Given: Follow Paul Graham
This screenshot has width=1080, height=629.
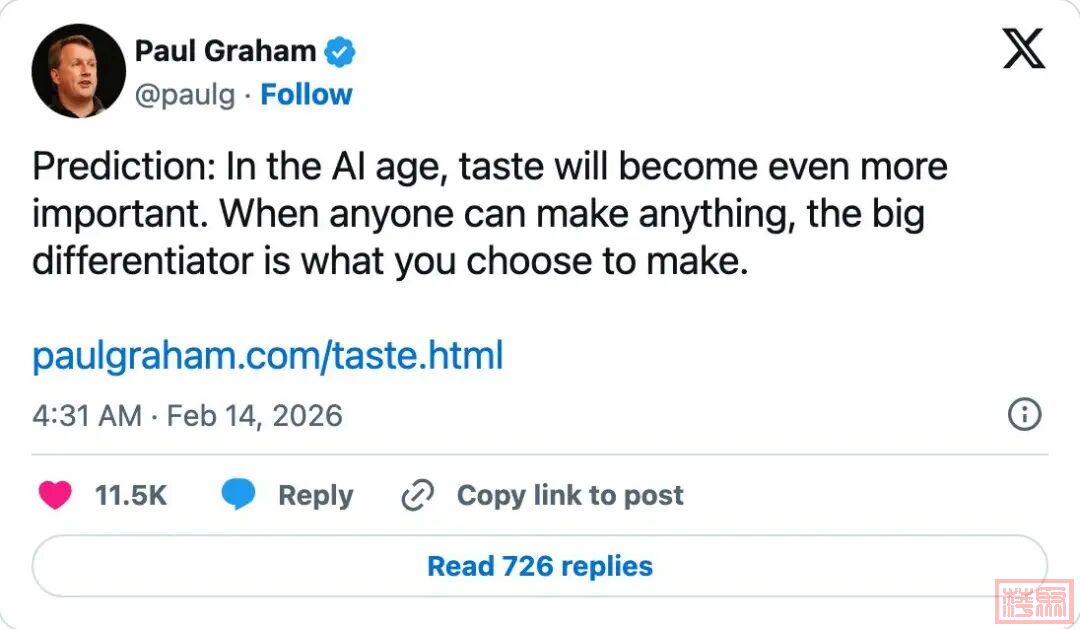Looking at the screenshot, I should point(306,95).
